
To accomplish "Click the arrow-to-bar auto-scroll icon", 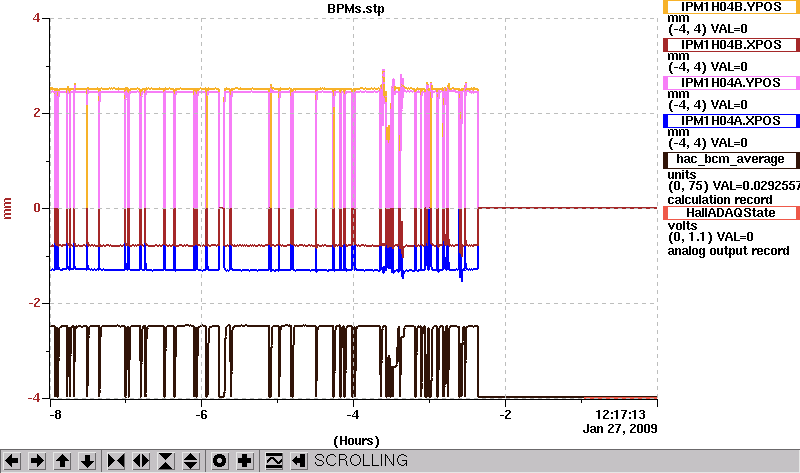I will click(x=299, y=461).
